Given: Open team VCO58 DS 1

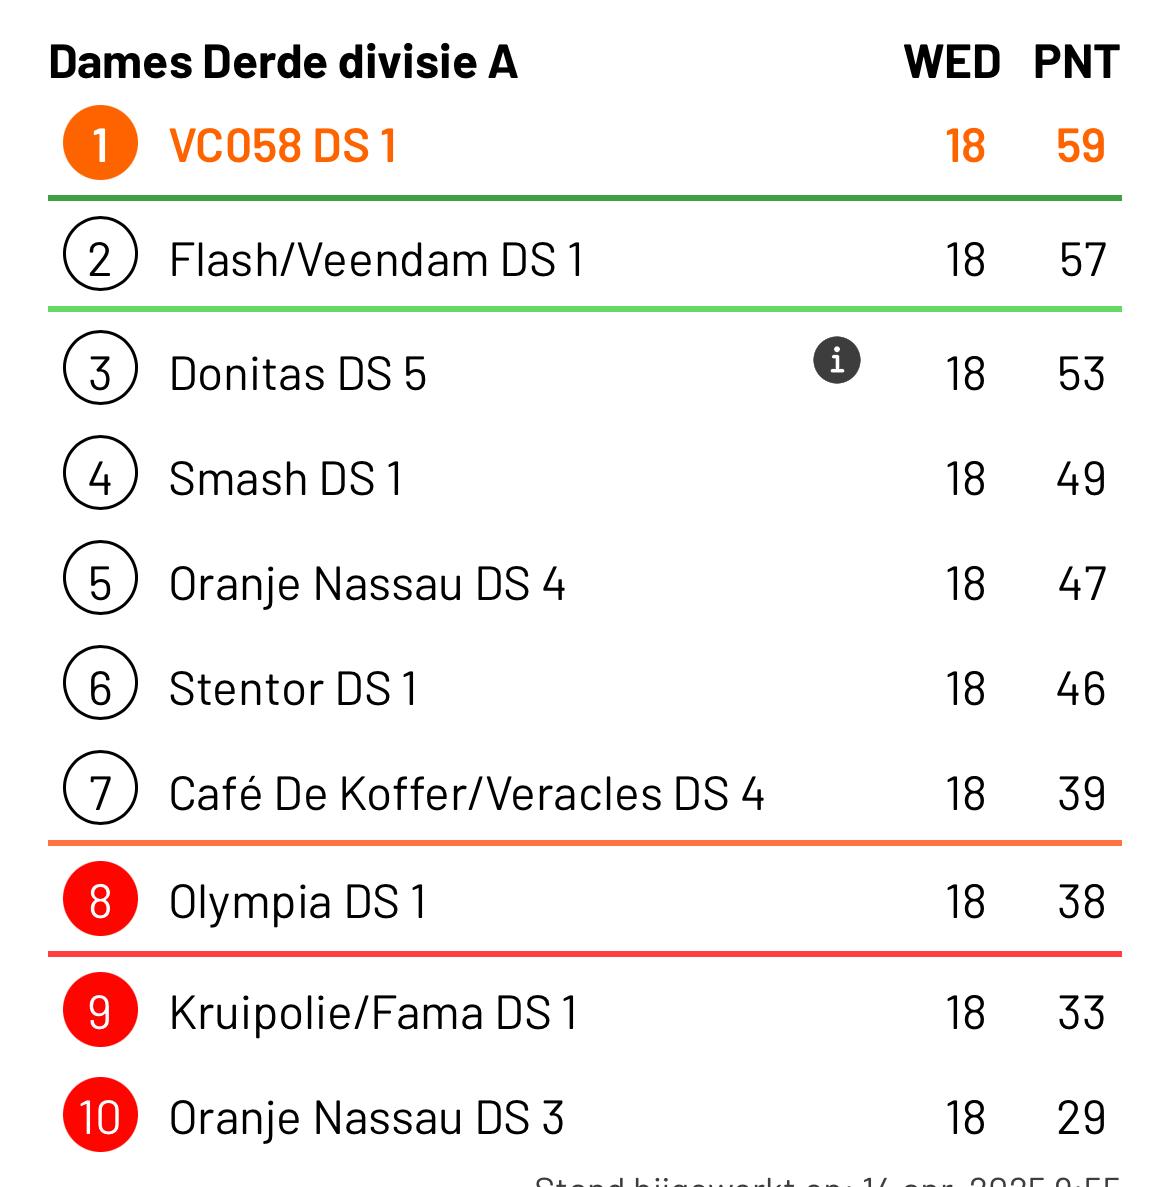Looking at the screenshot, I should point(584,144).
